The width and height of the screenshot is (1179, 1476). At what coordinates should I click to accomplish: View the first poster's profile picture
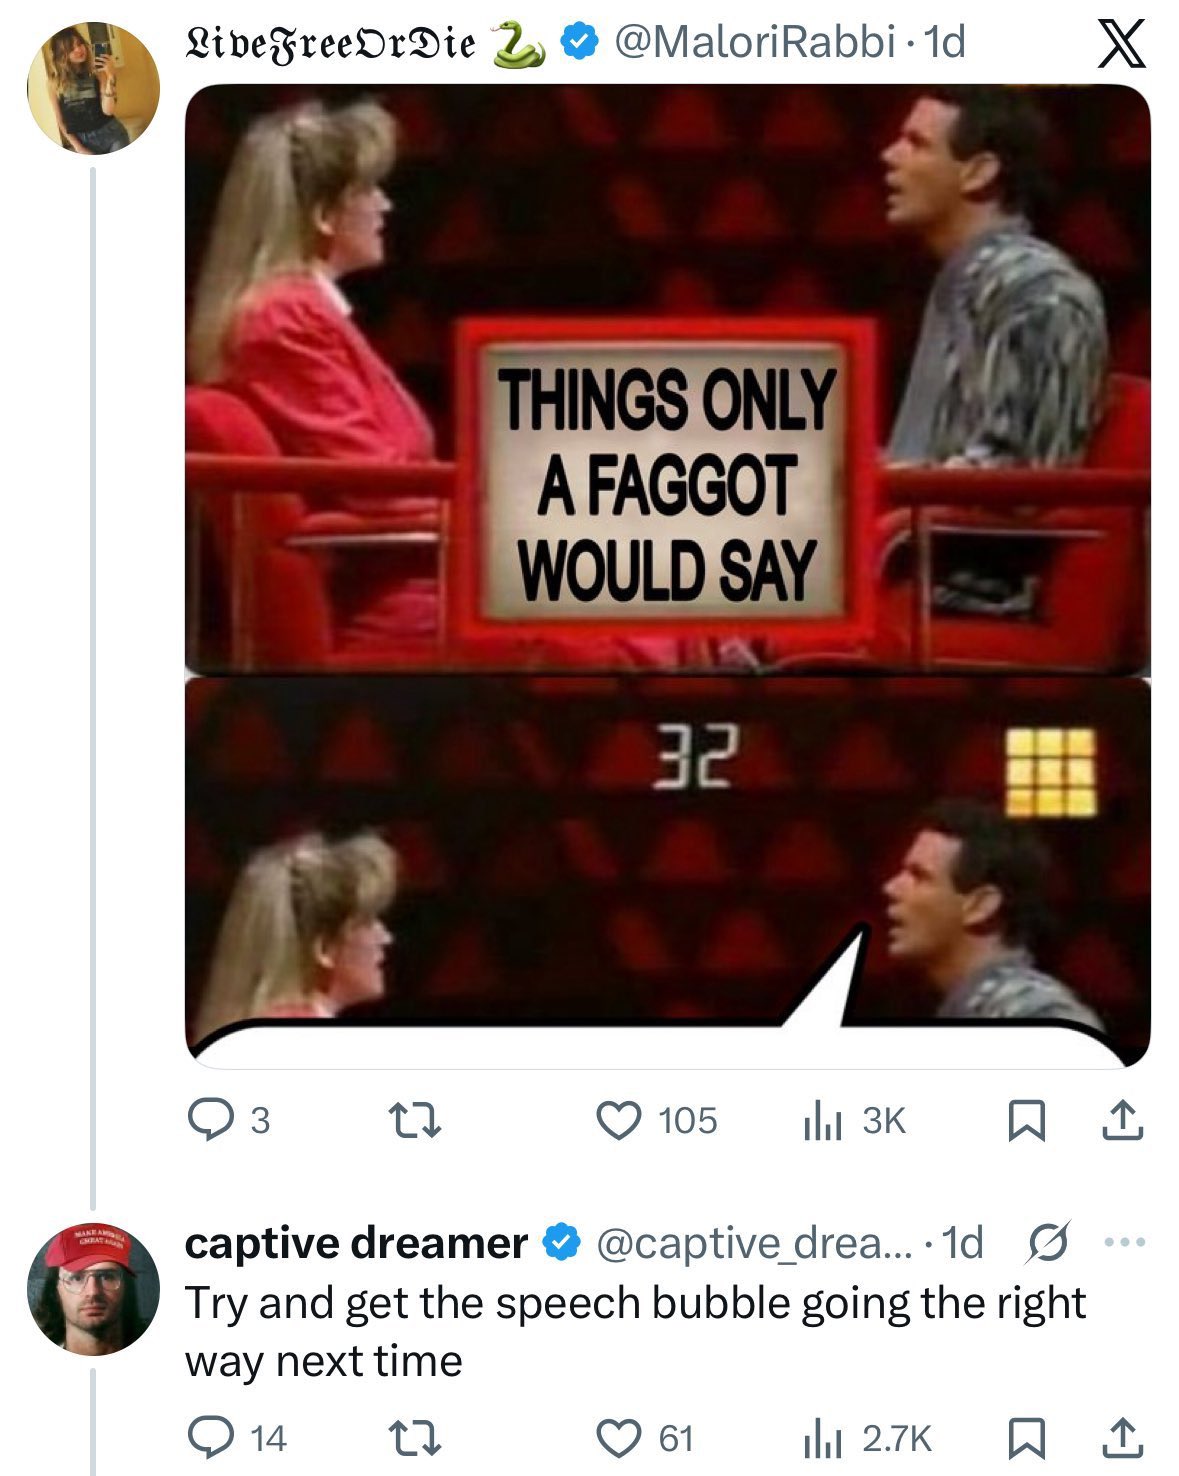coord(92,88)
